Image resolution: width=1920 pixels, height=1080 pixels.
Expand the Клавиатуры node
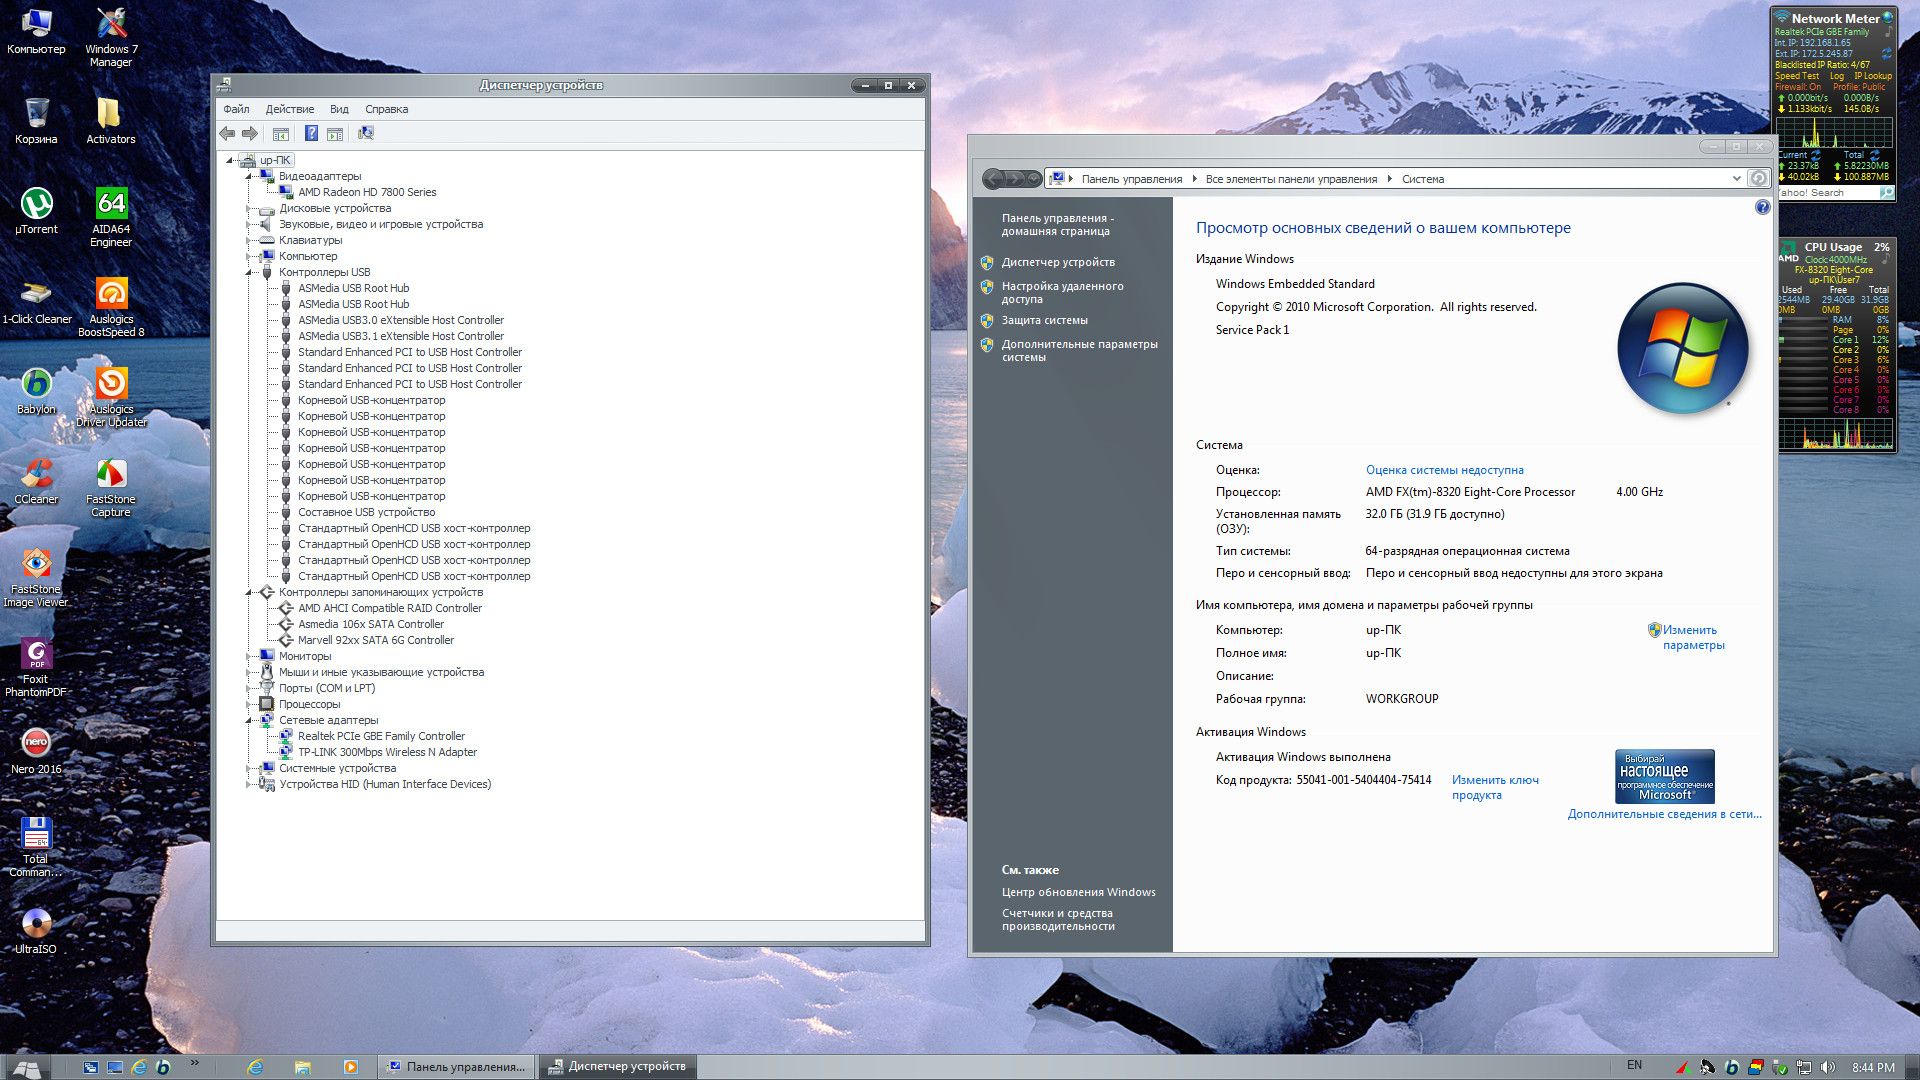coord(249,240)
